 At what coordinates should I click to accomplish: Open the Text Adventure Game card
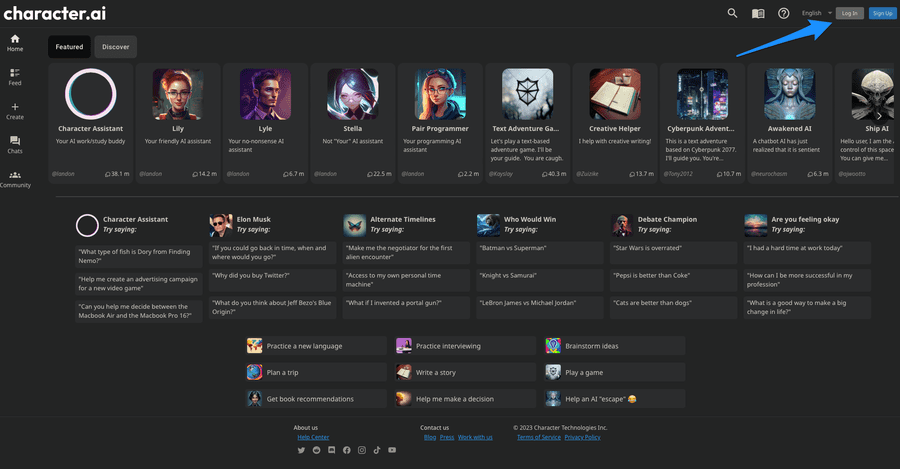point(527,123)
